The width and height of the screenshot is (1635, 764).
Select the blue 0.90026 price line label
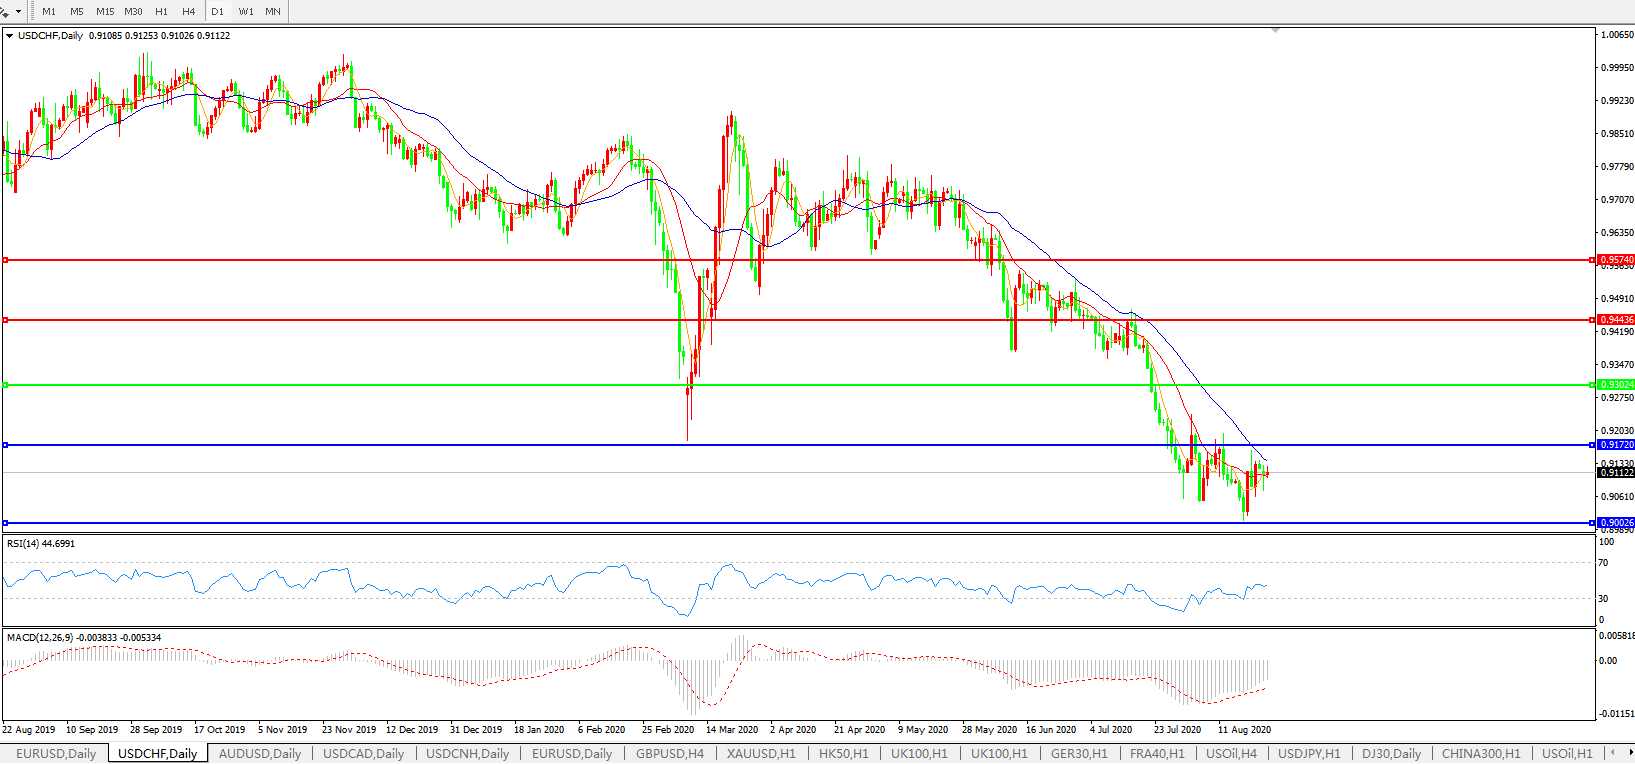(x=1616, y=523)
